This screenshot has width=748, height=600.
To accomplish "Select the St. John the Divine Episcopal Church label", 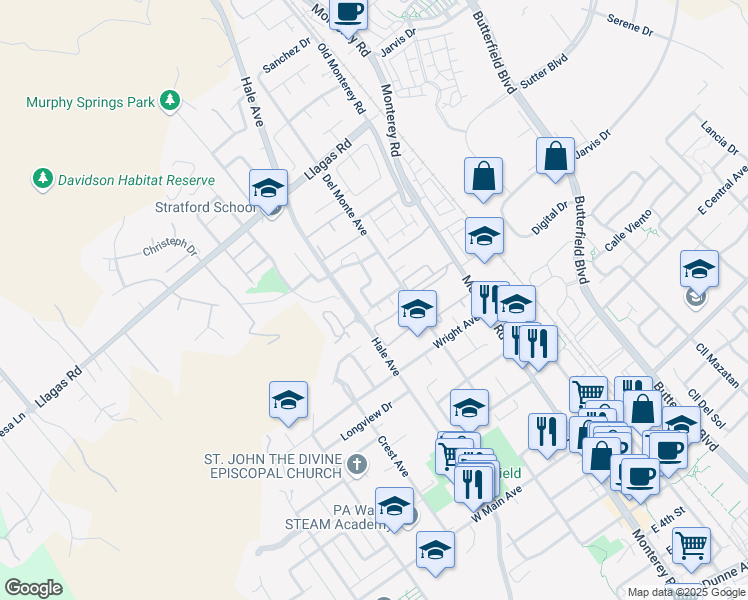I will (x=273, y=466).
